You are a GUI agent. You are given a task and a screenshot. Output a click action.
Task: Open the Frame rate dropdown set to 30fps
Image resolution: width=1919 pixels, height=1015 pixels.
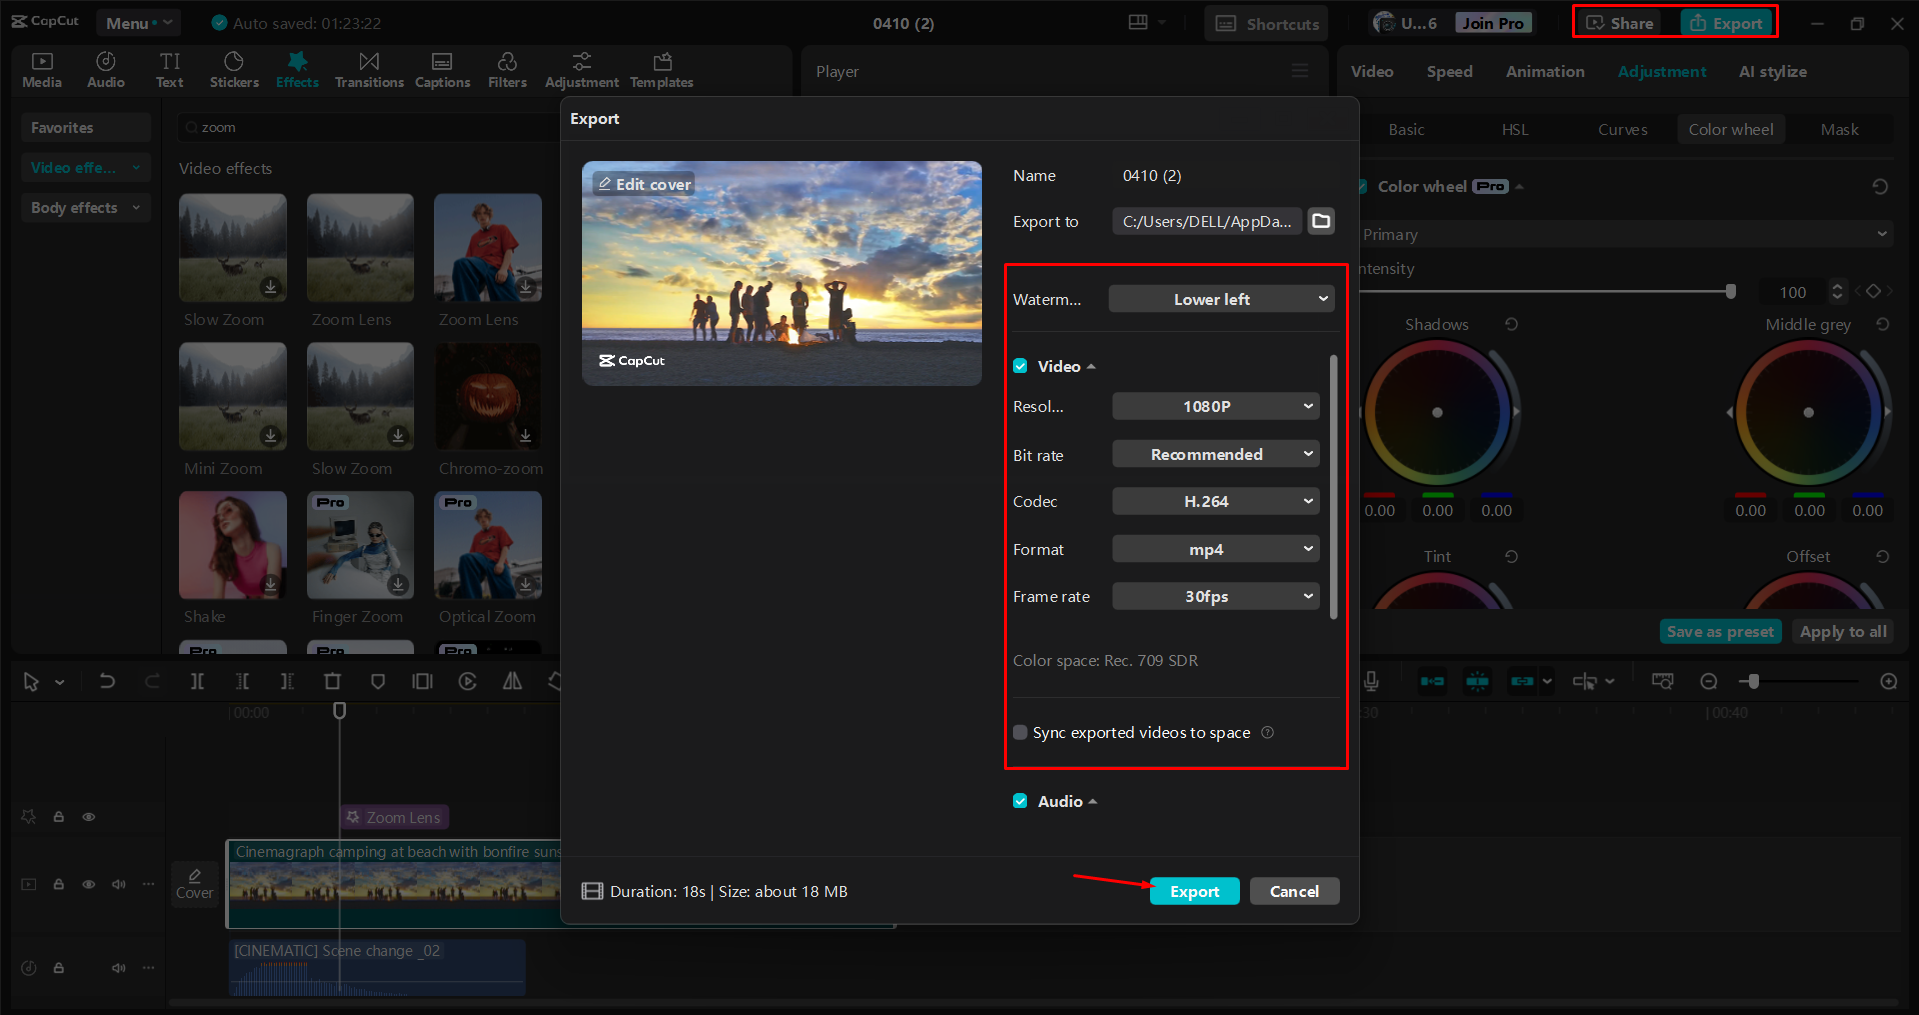pos(1215,596)
